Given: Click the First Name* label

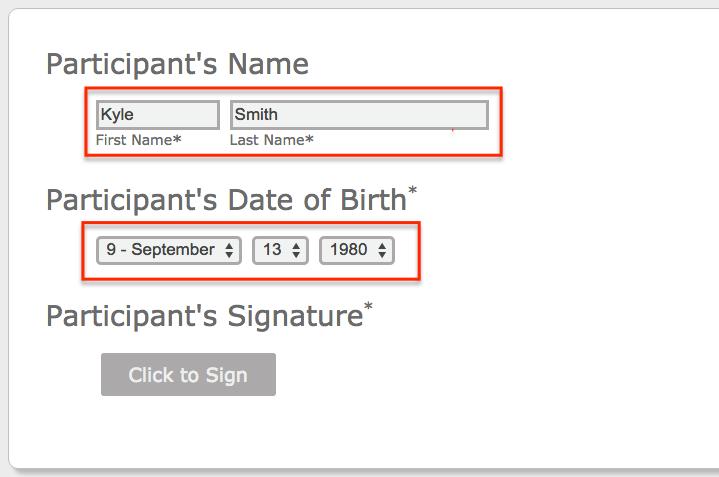Looking at the screenshot, I should coord(138,140).
